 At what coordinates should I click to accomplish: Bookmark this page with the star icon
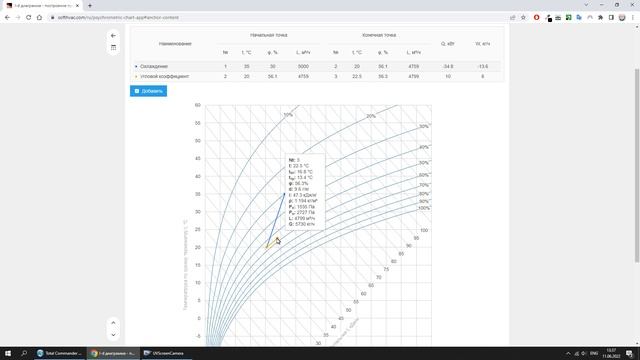523,18
